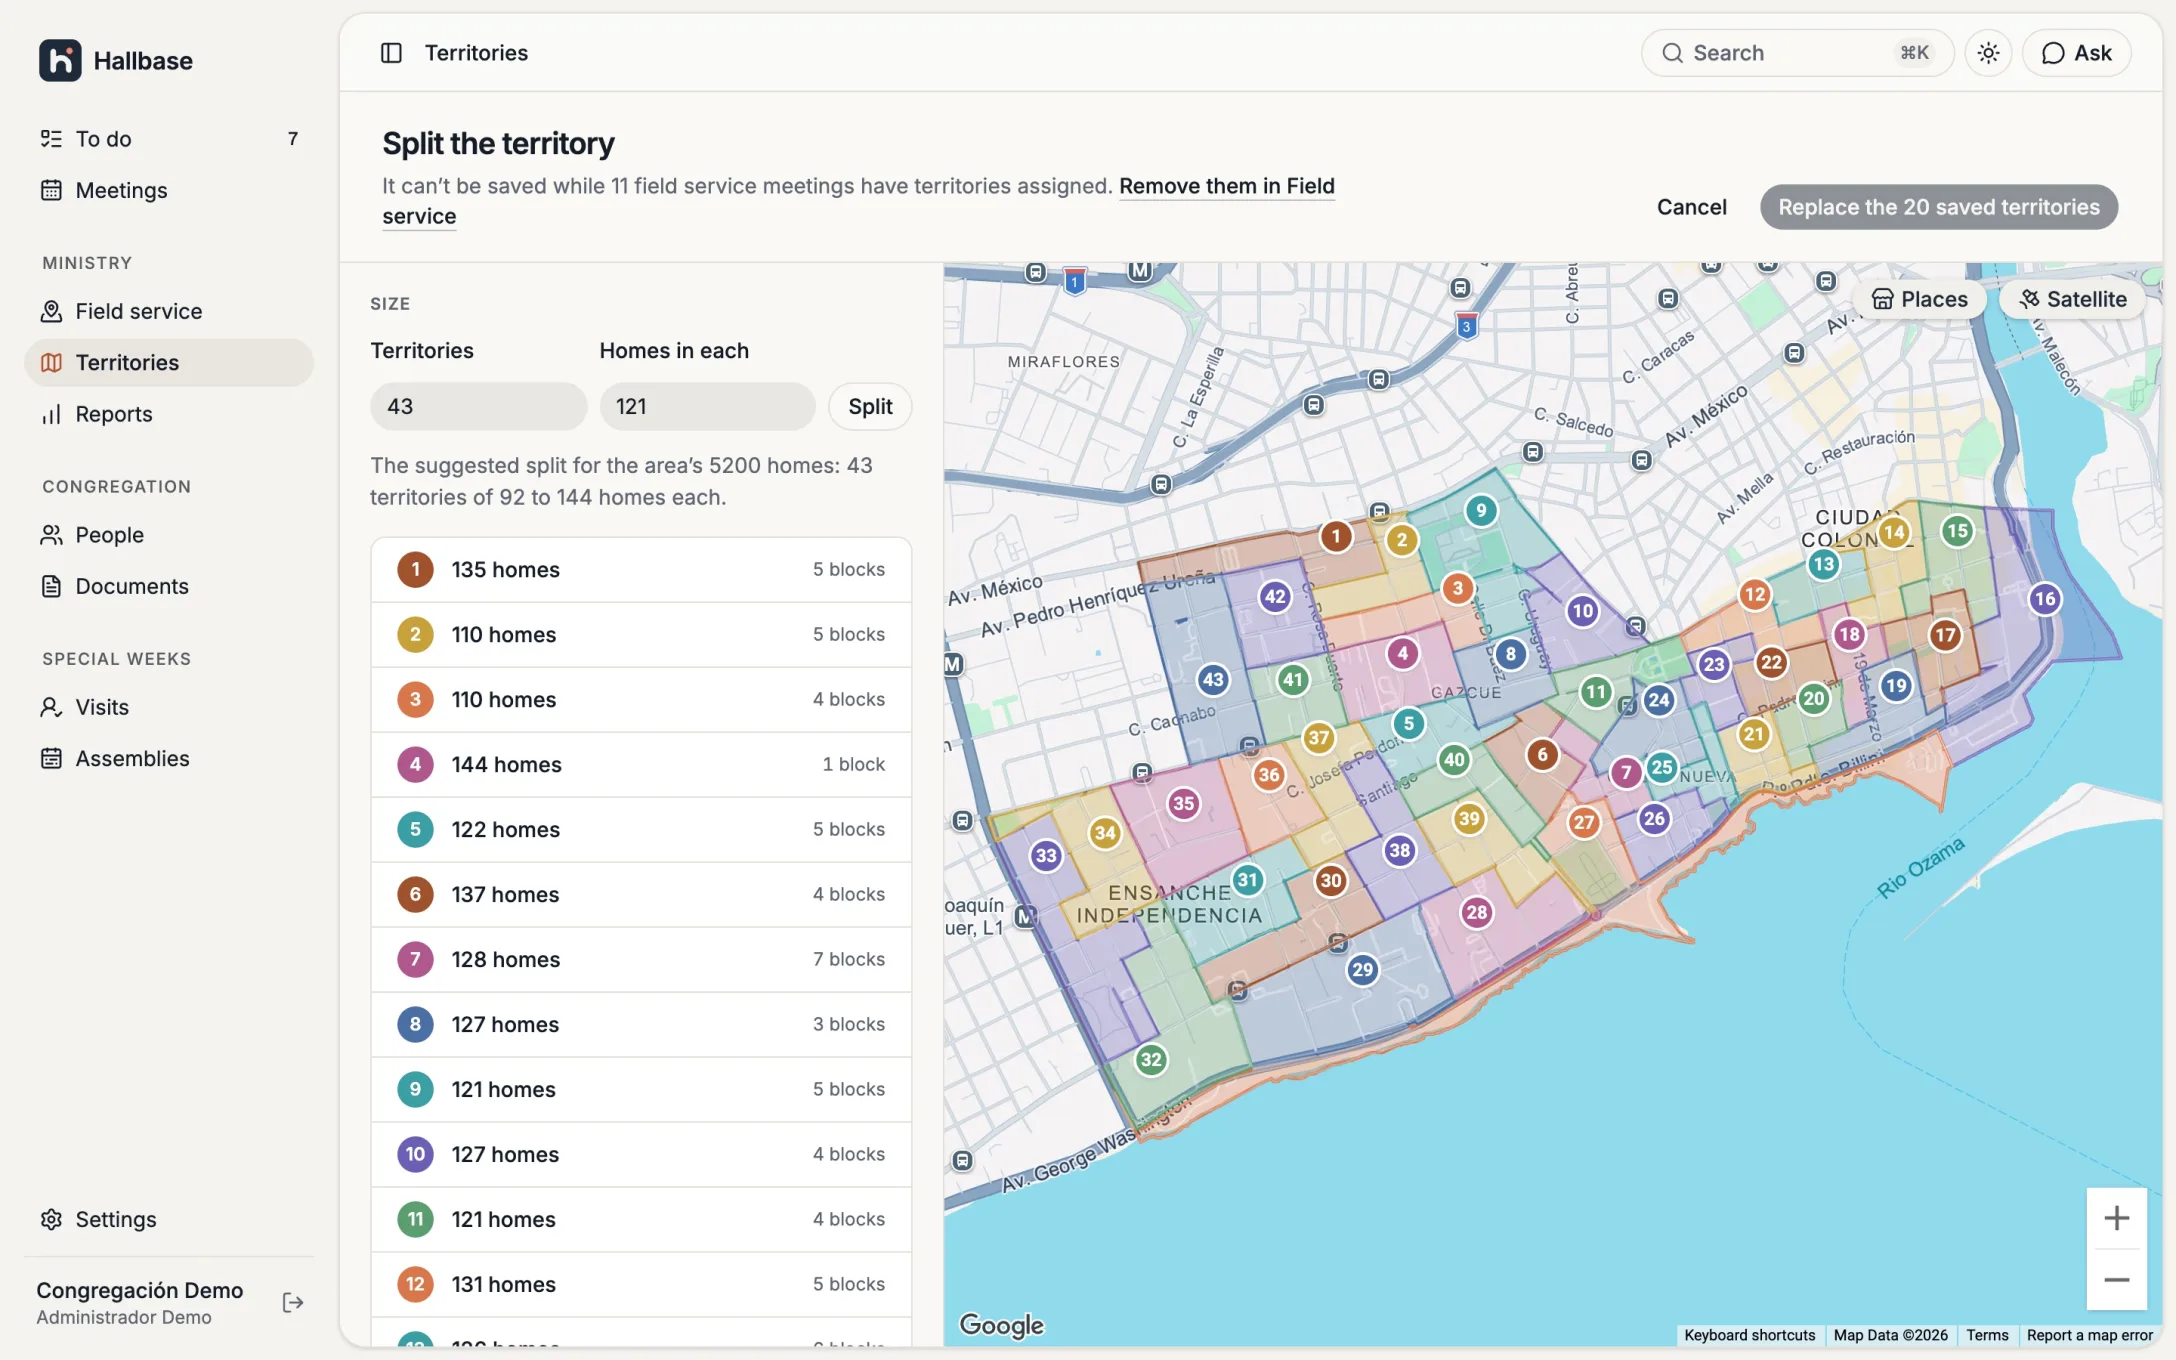Click map marker 33

(1046, 855)
